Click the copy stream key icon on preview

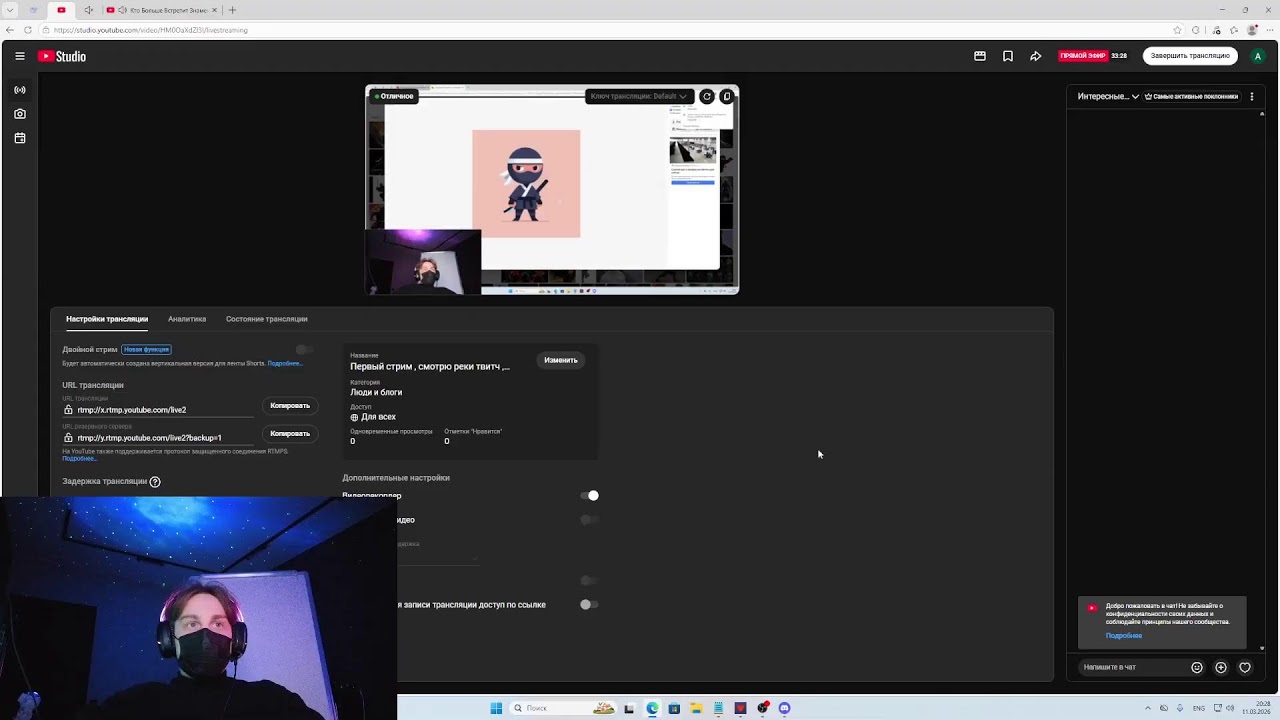point(727,96)
